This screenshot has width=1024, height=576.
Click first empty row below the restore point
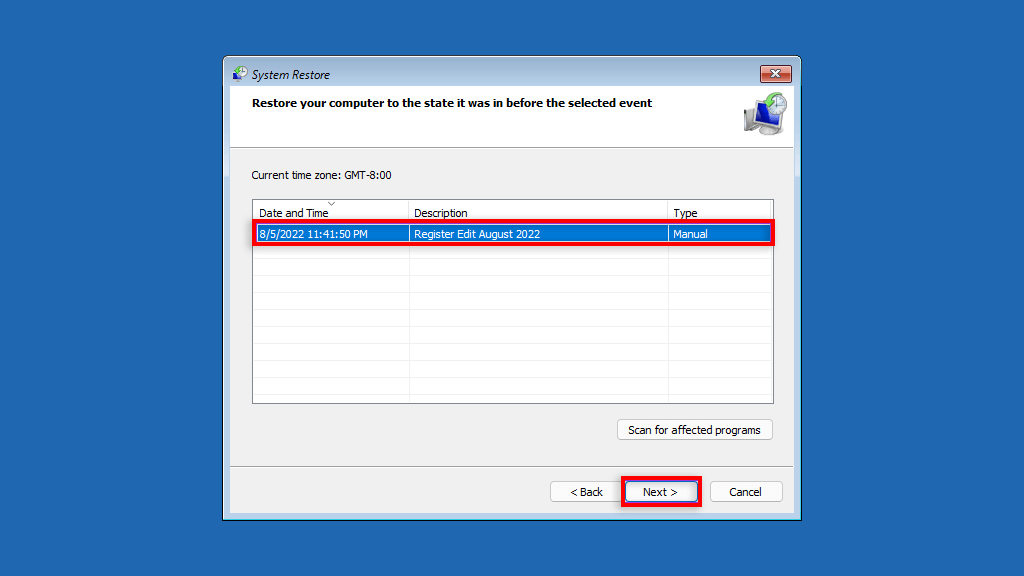(x=512, y=251)
